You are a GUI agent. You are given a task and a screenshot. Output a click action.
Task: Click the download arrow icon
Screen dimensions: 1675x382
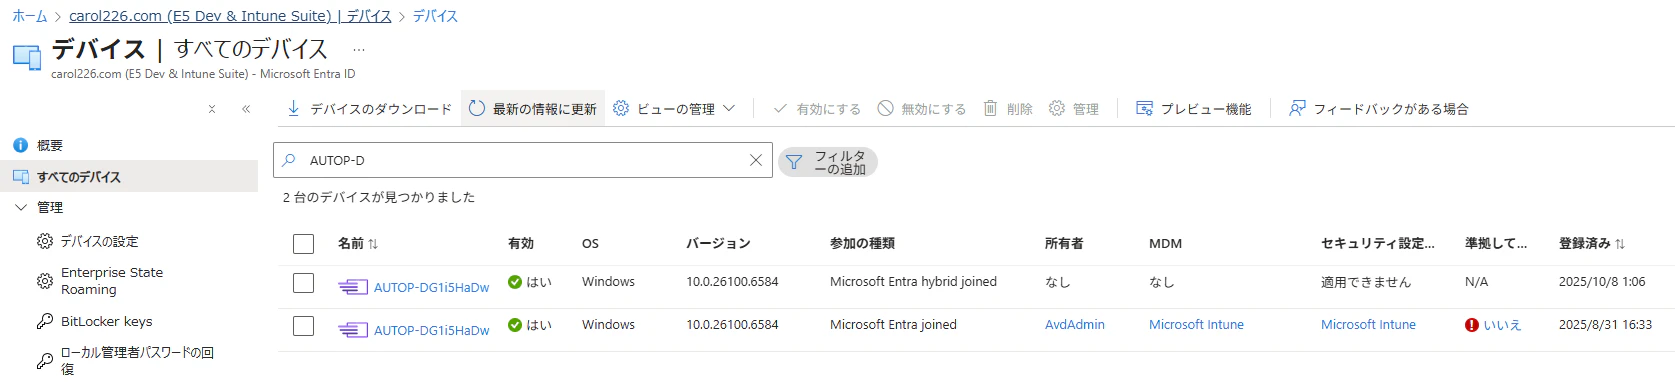click(x=293, y=108)
